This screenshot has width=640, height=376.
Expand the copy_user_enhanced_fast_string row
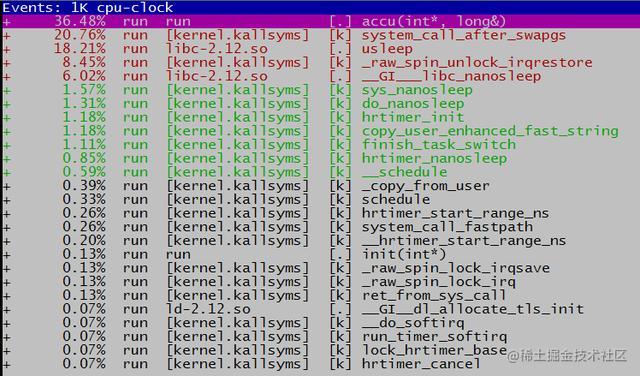7,132
